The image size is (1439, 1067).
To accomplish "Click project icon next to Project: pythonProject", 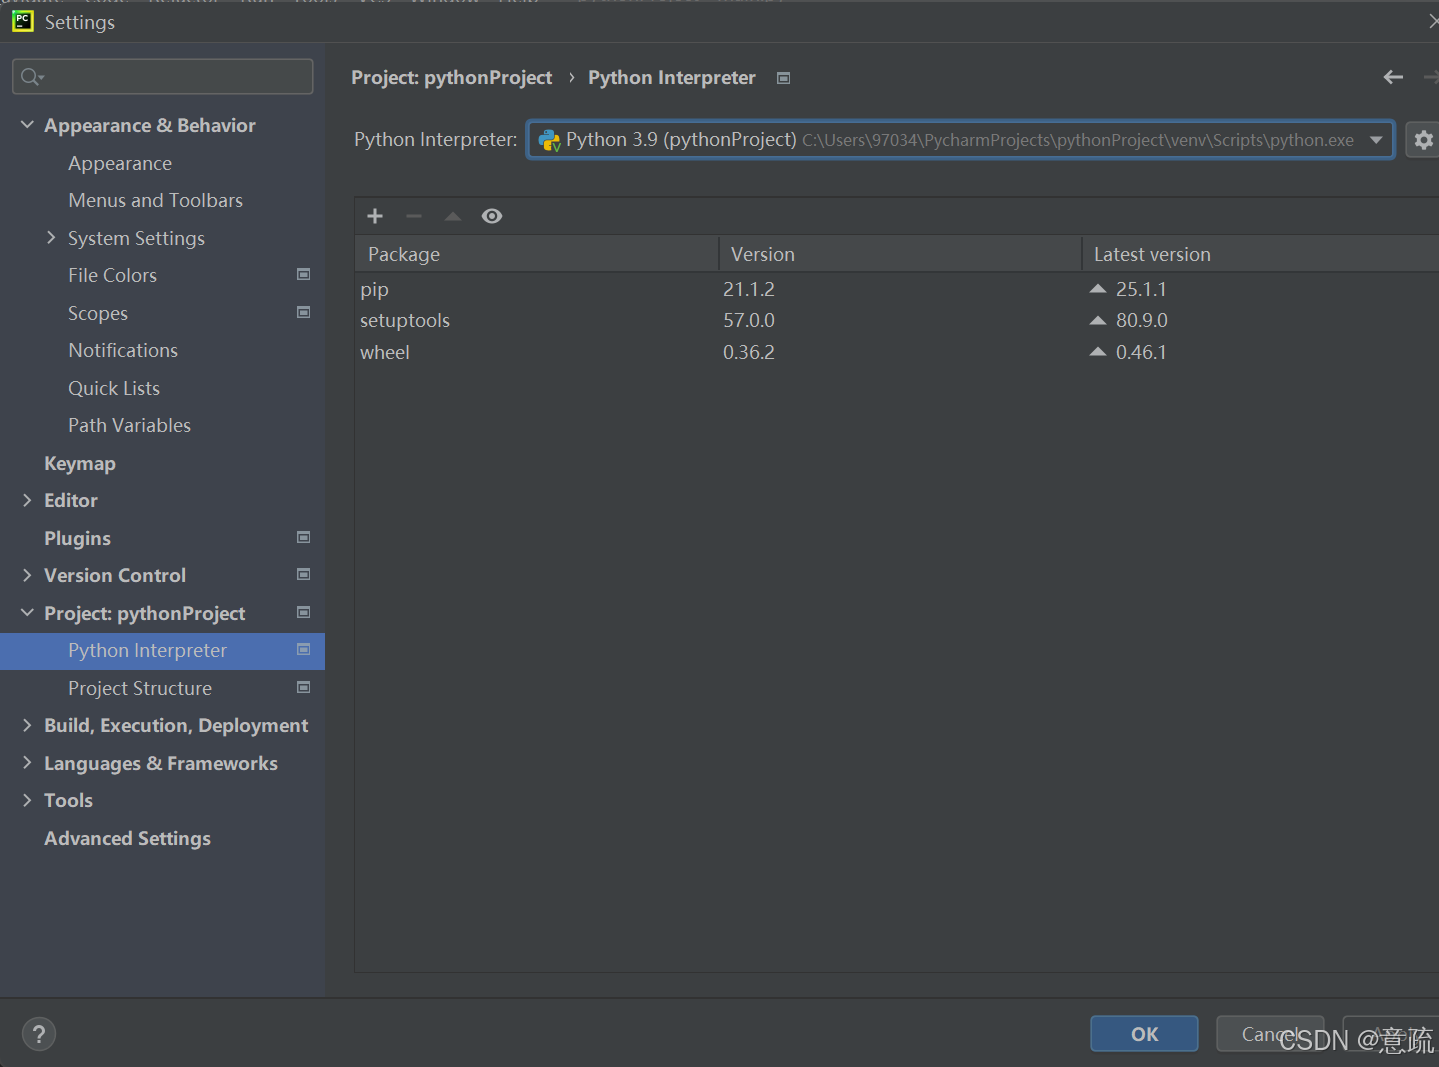I will (x=304, y=612).
